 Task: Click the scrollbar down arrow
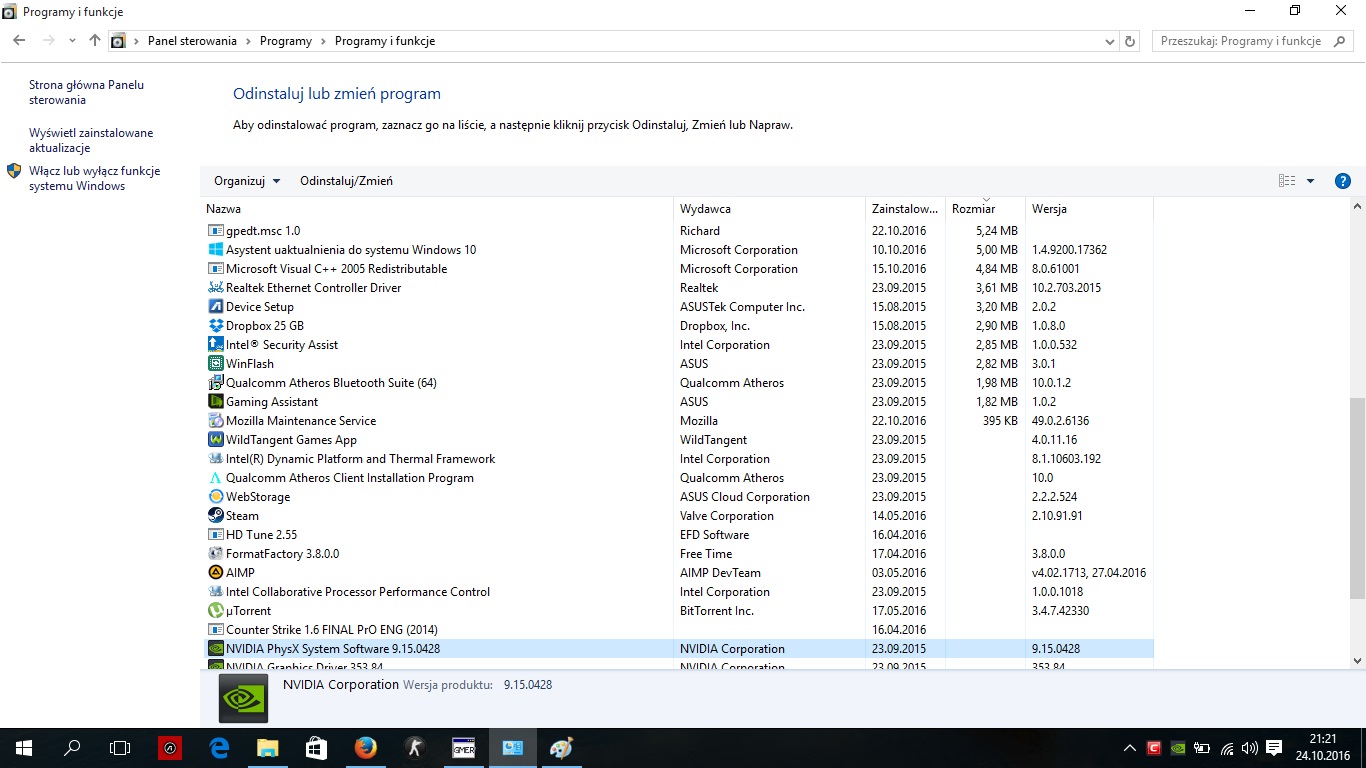[x=1357, y=661]
